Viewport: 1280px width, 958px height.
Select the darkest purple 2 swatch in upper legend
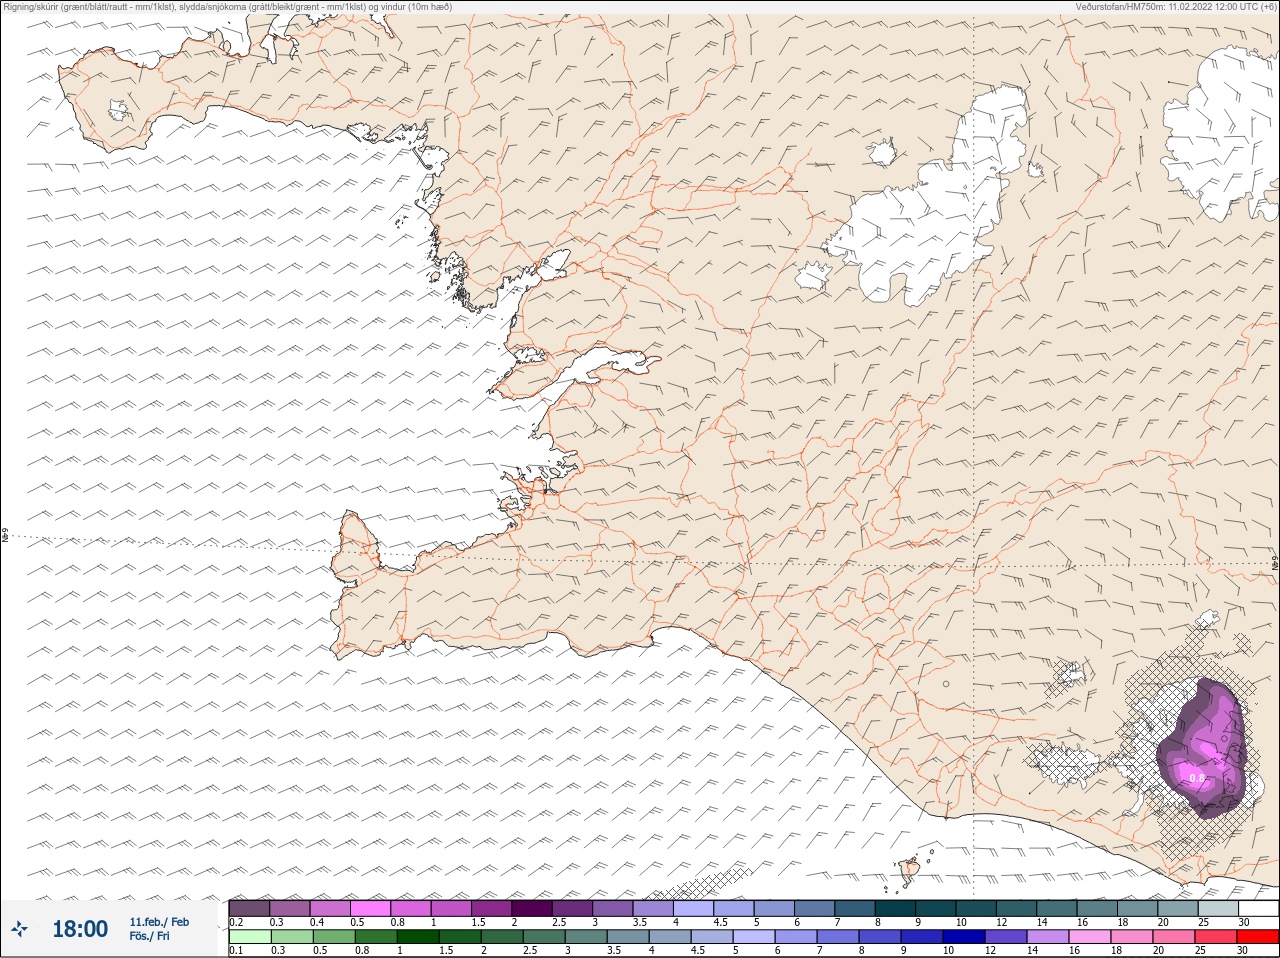click(533, 908)
